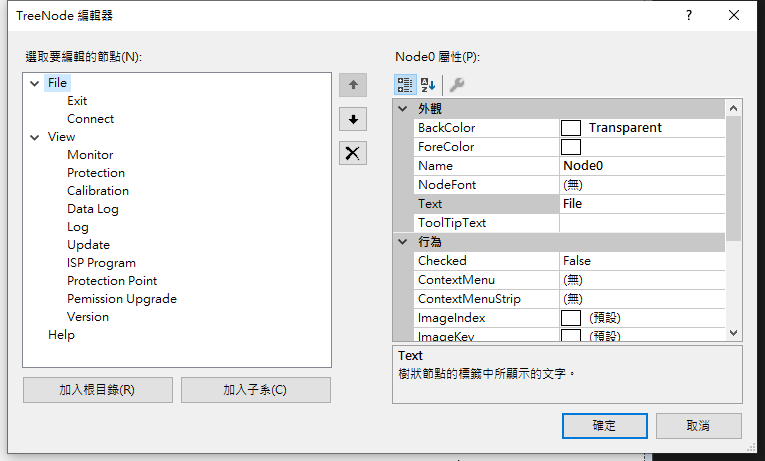The height and width of the screenshot is (461, 765).
Task: Close the TreeNode editor window
Action: point(734,15)
